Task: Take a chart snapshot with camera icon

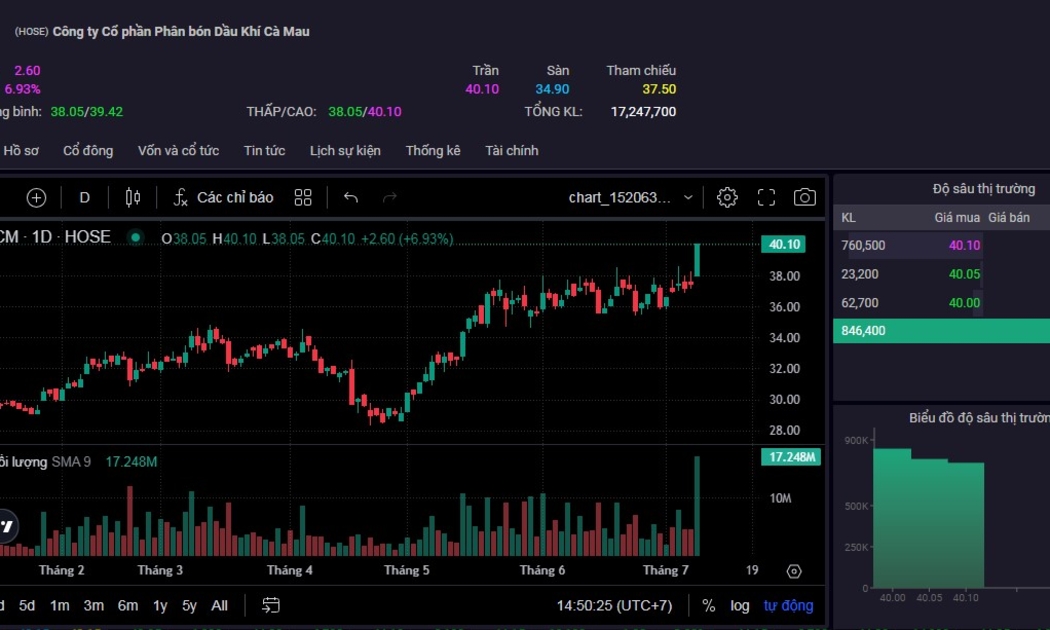Action: tap(804, 198)
